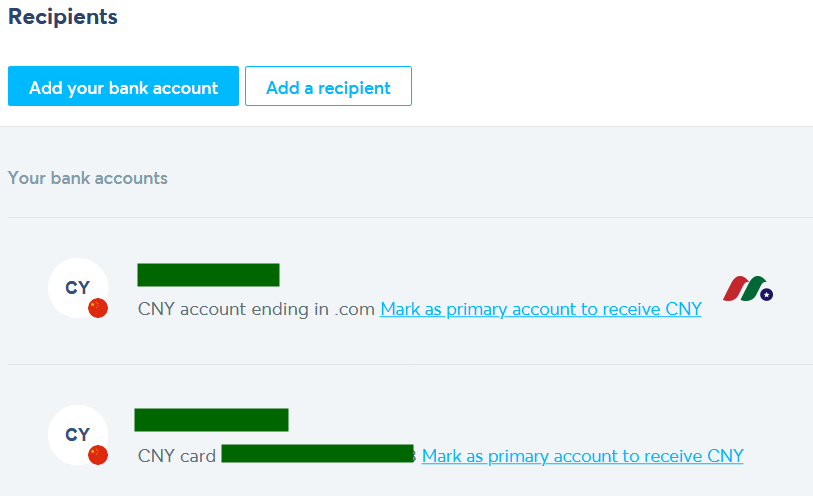813x496 pixels.
Task: Click the Recipients page heading
Action: pyautogui.click(x=63, y=17)
